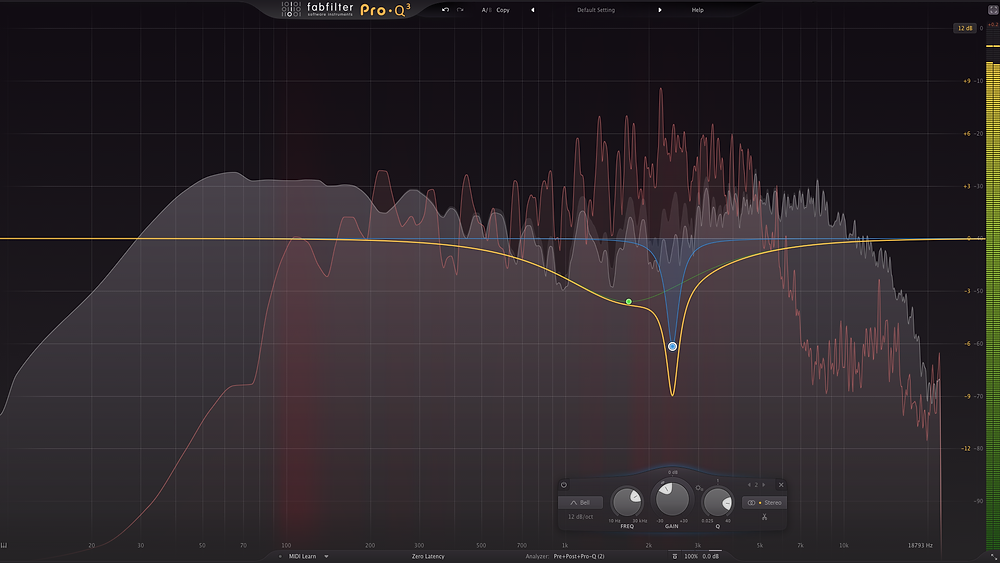This screenshot has height=563, width=1000.
Task: Open the Zero Latency processing mode menu
Action: point(428,557)
